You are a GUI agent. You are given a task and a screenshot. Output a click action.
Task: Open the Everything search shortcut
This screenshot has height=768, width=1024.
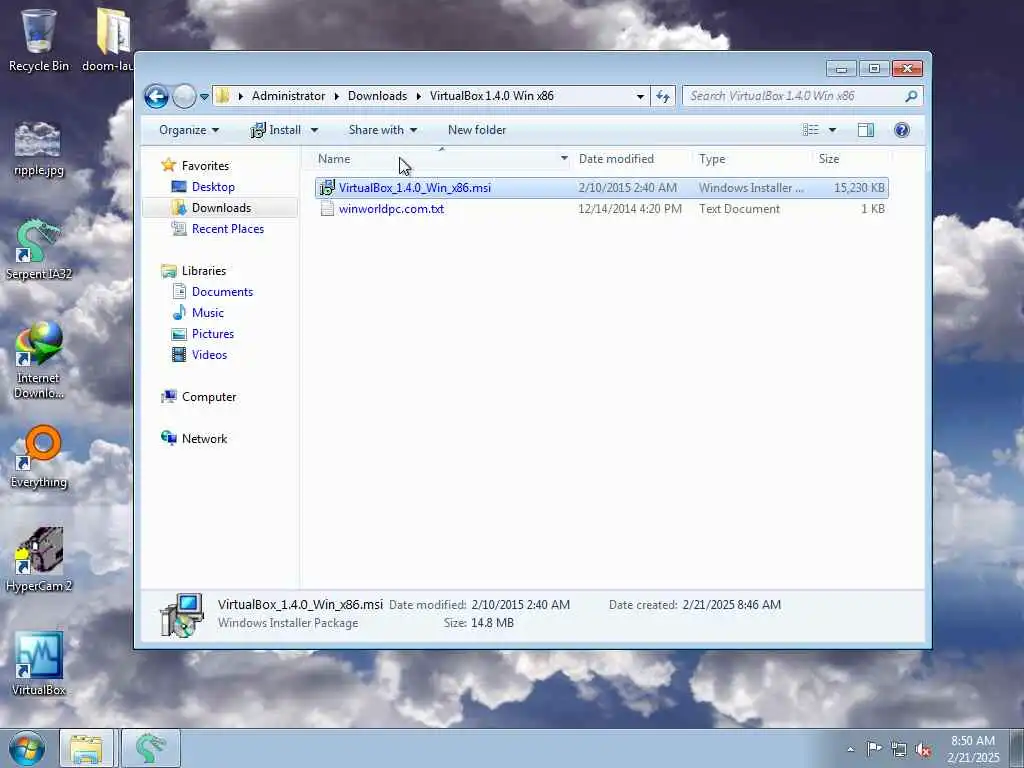pyautogui.click(x=39, y=457)
